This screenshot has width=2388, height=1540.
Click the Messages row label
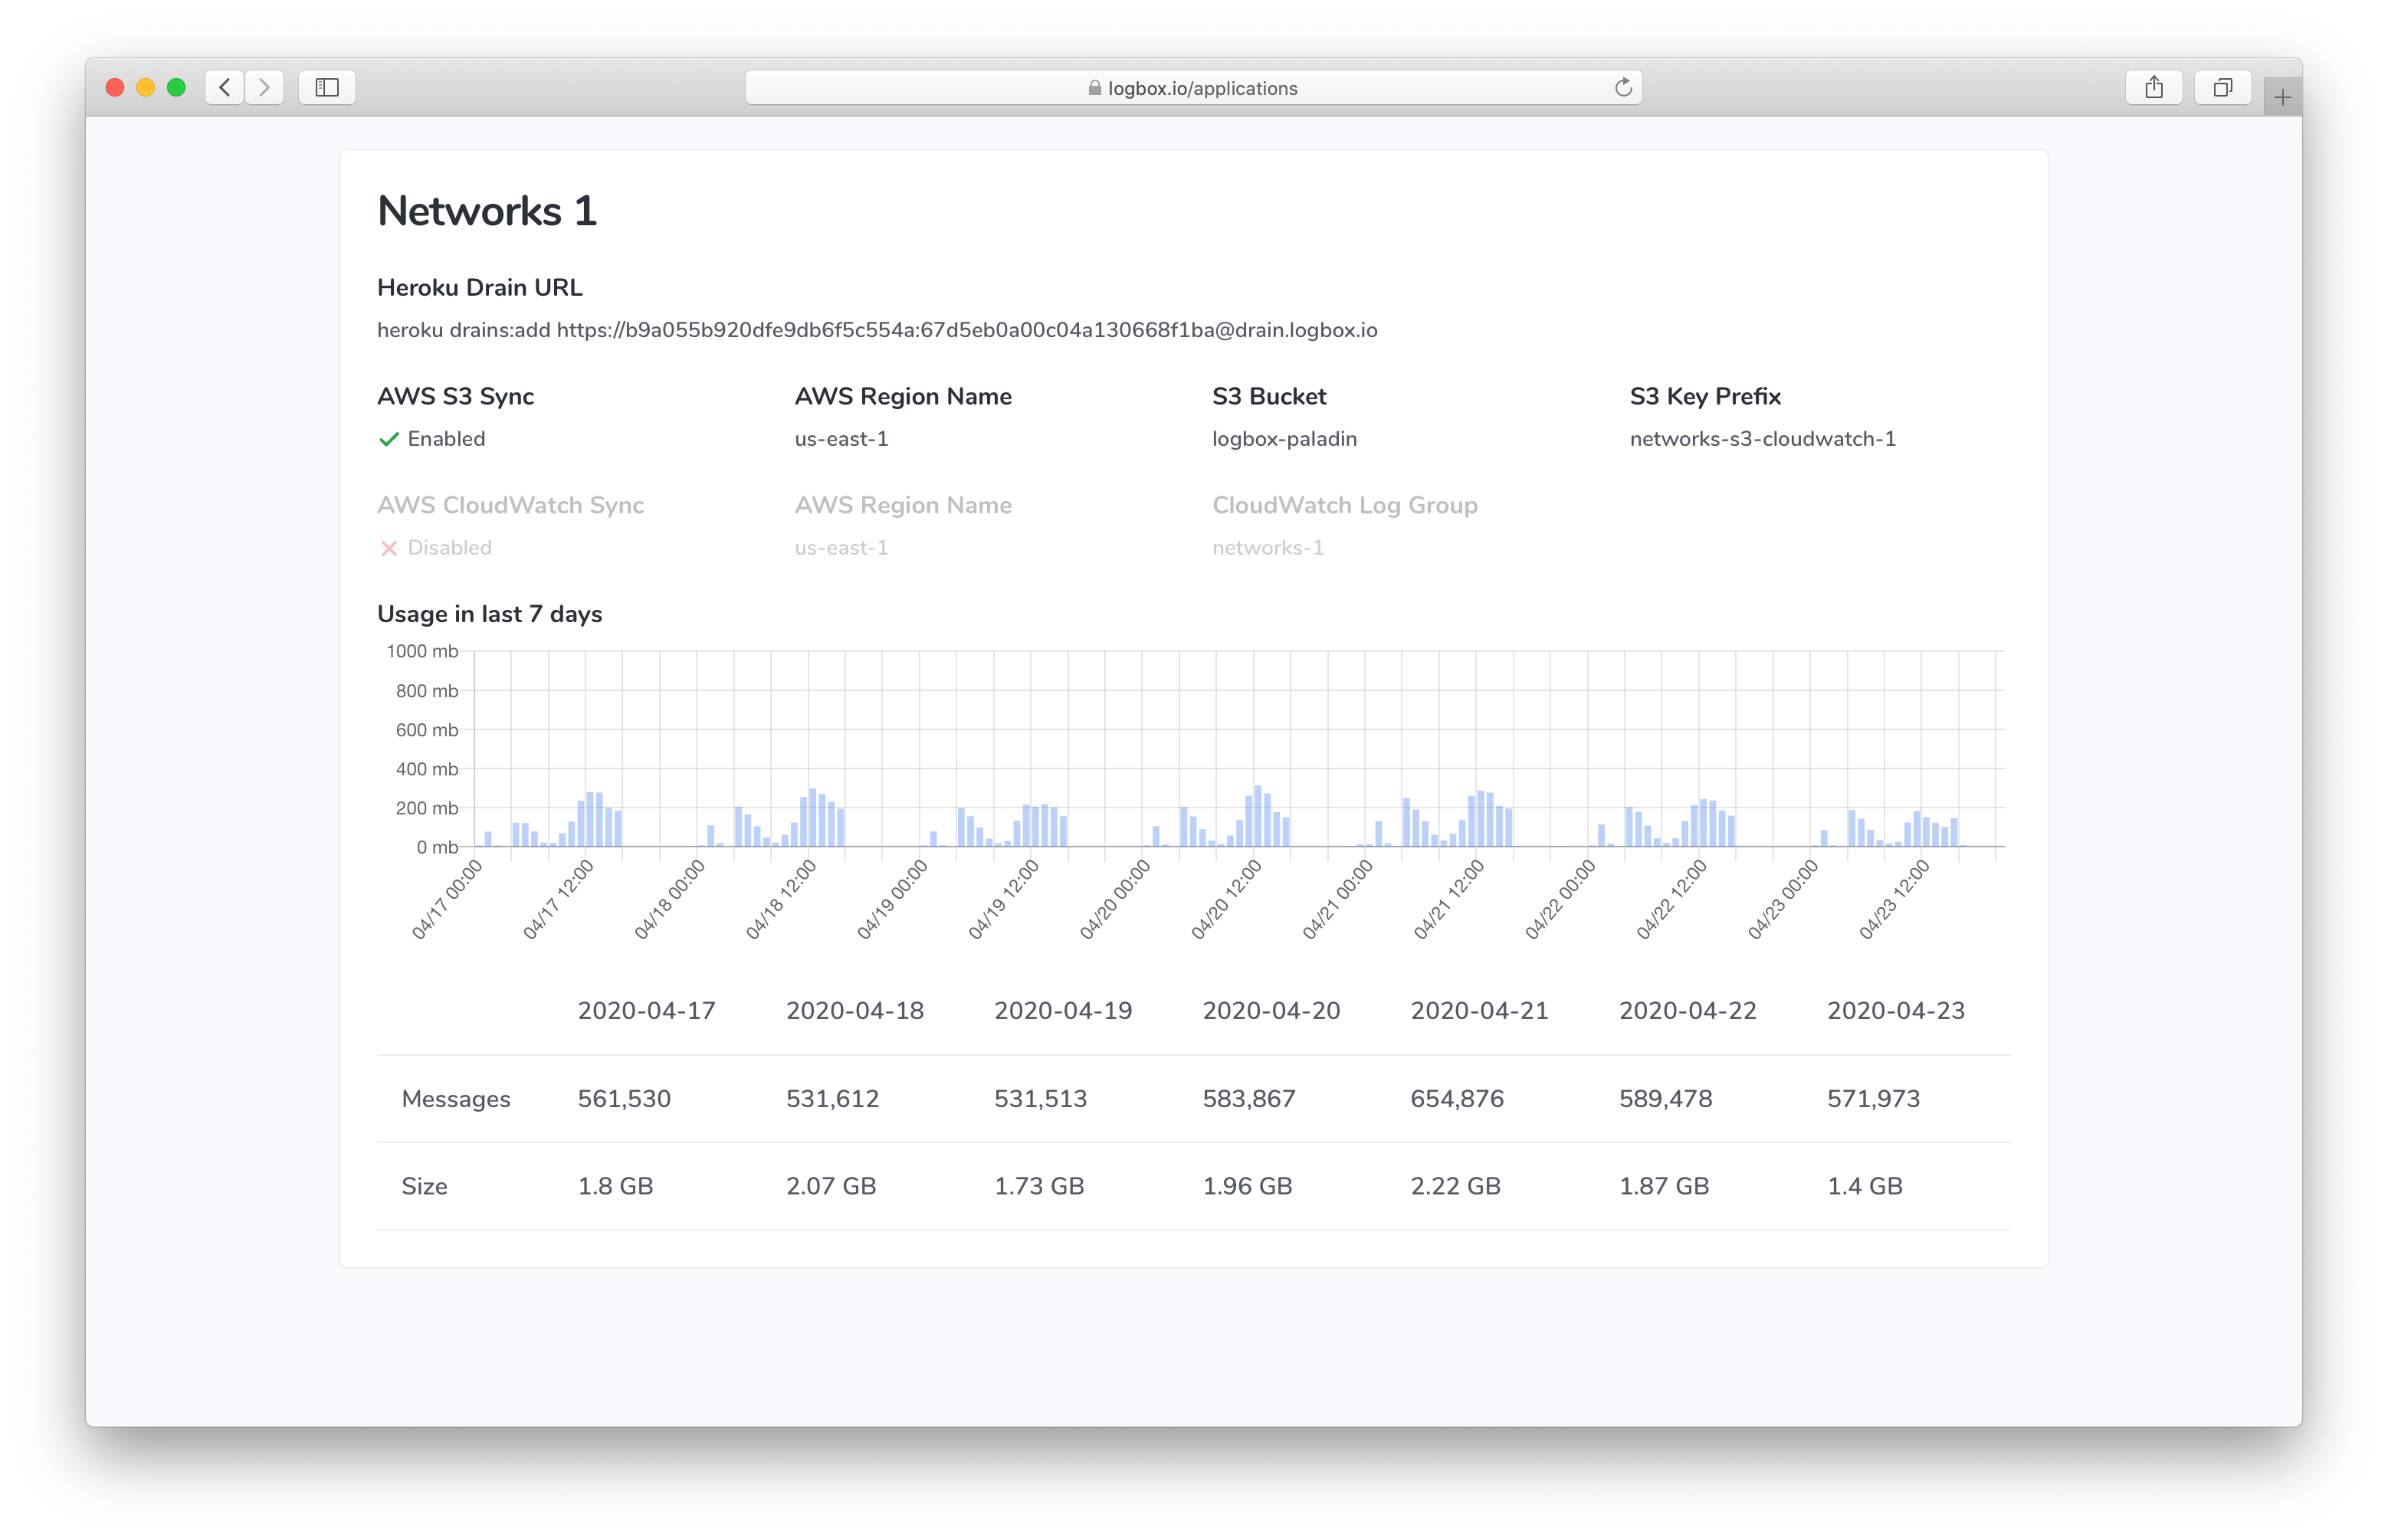pos(455,1098)
